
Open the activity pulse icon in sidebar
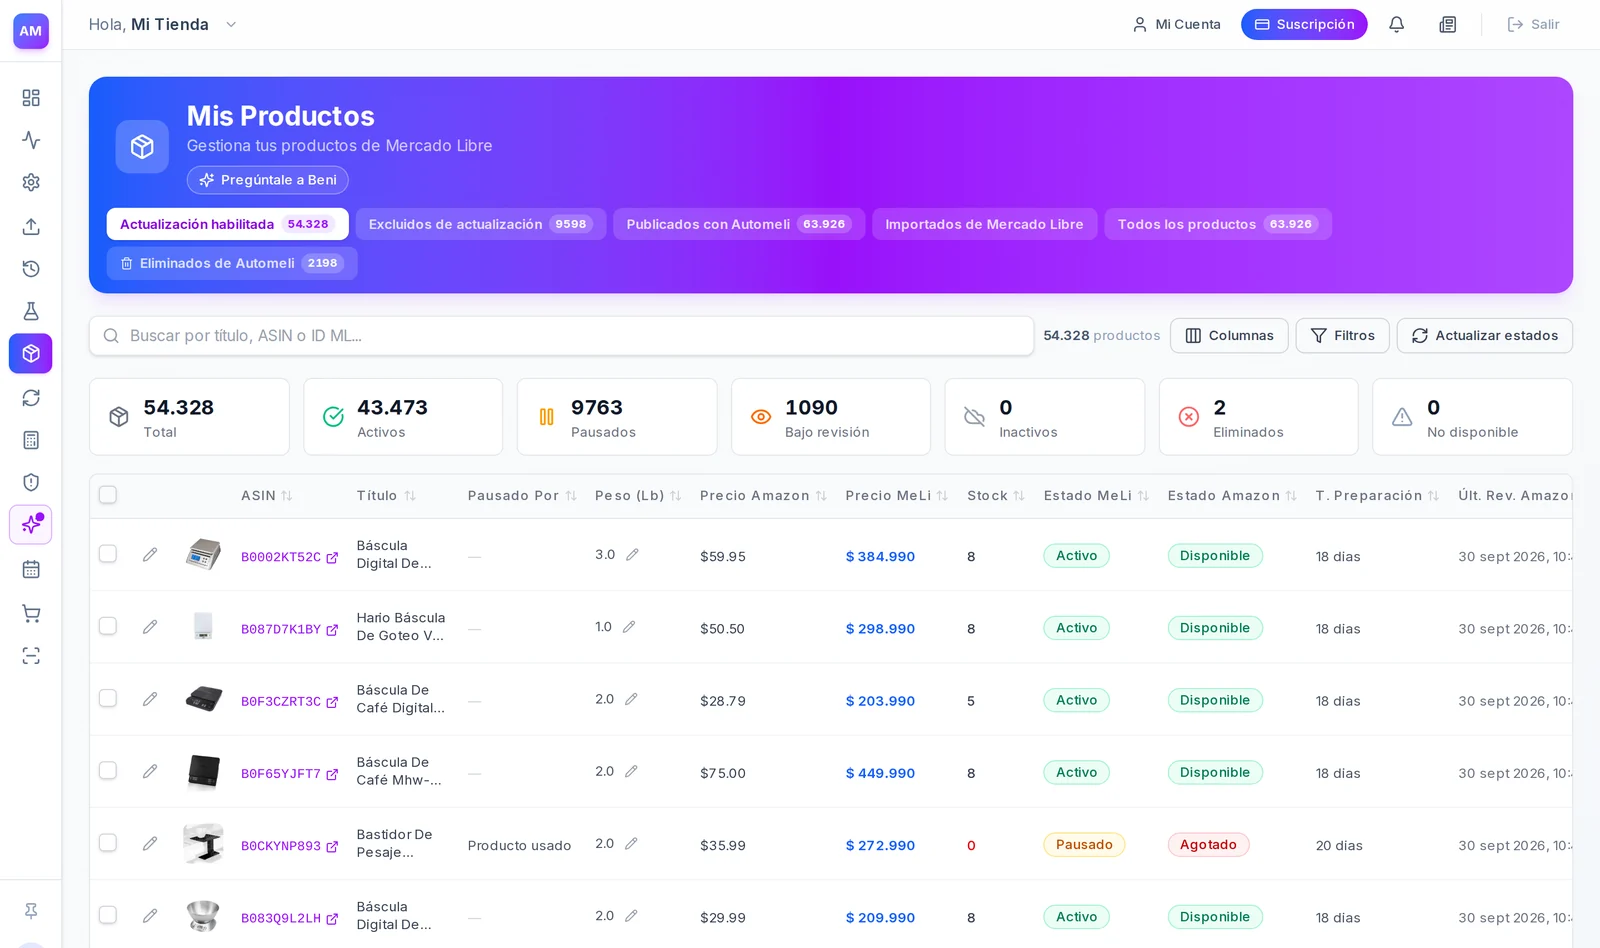[31, 140]
